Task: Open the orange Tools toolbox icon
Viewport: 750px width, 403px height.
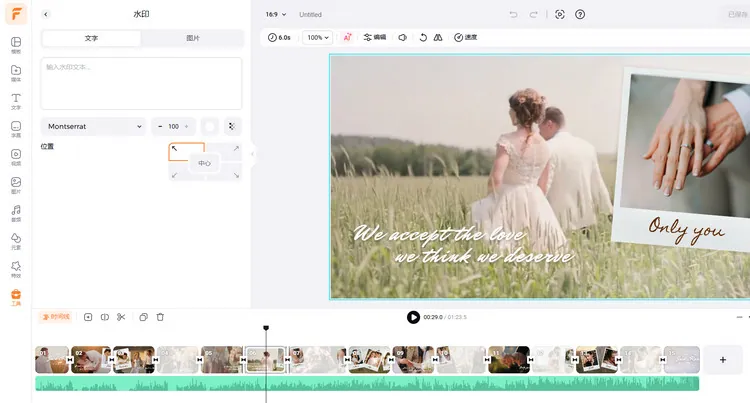Action: 16,297
